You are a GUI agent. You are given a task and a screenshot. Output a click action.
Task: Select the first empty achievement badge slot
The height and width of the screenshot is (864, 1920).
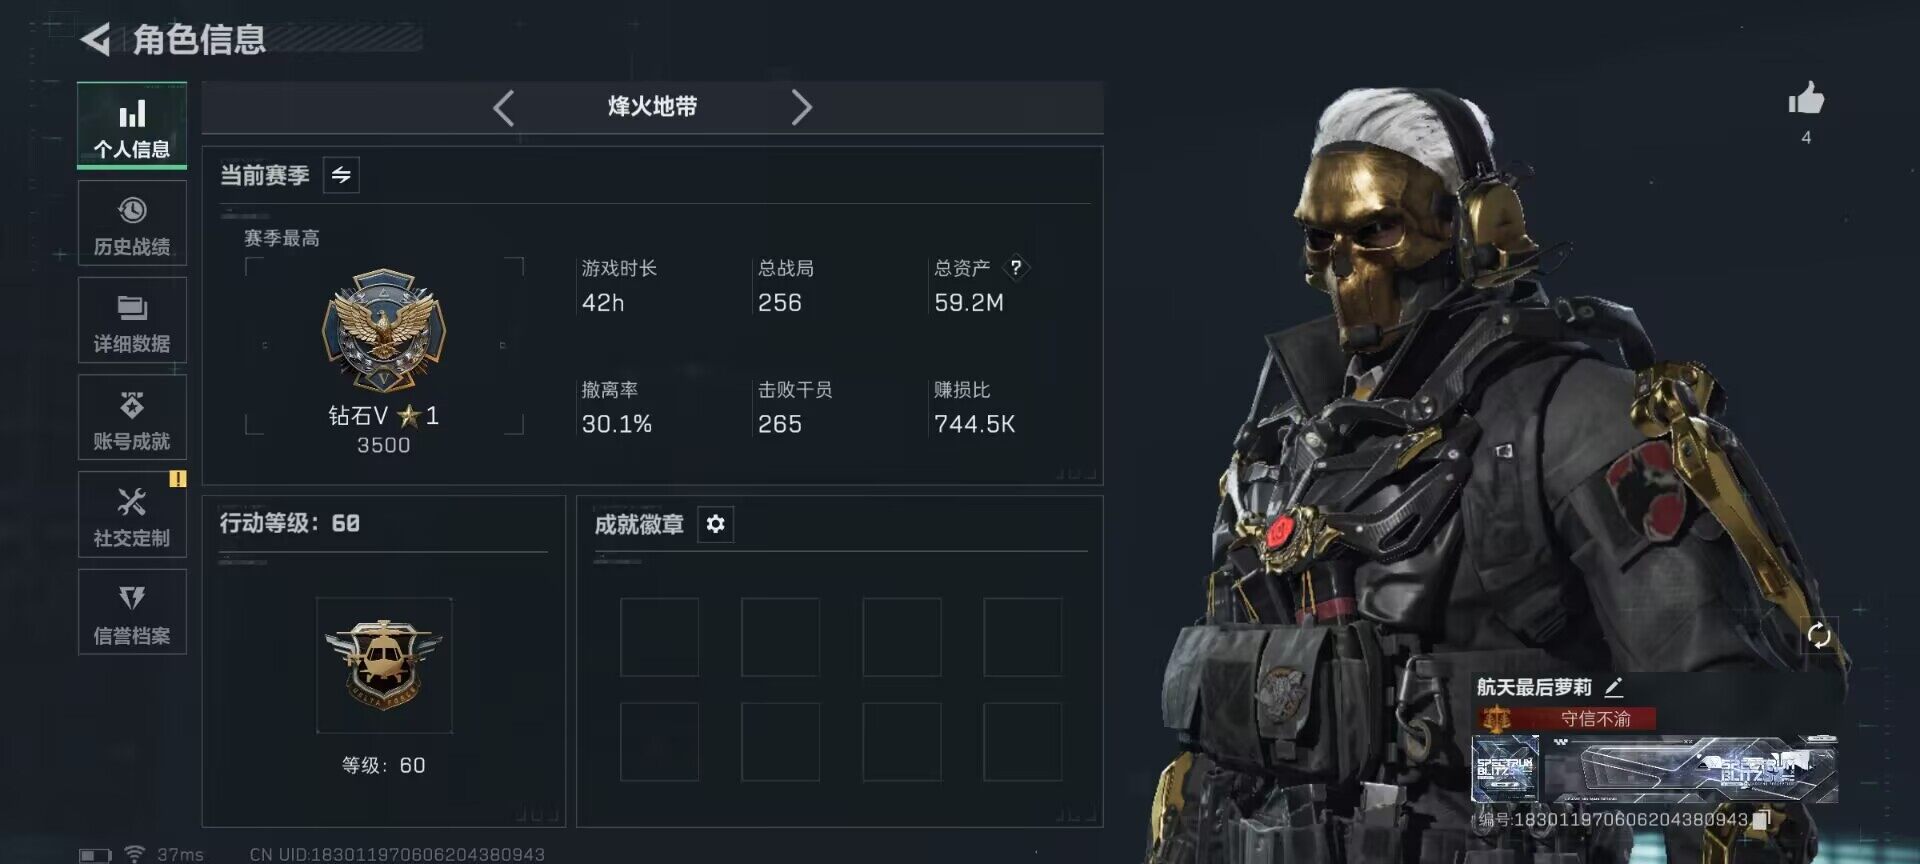659,637
